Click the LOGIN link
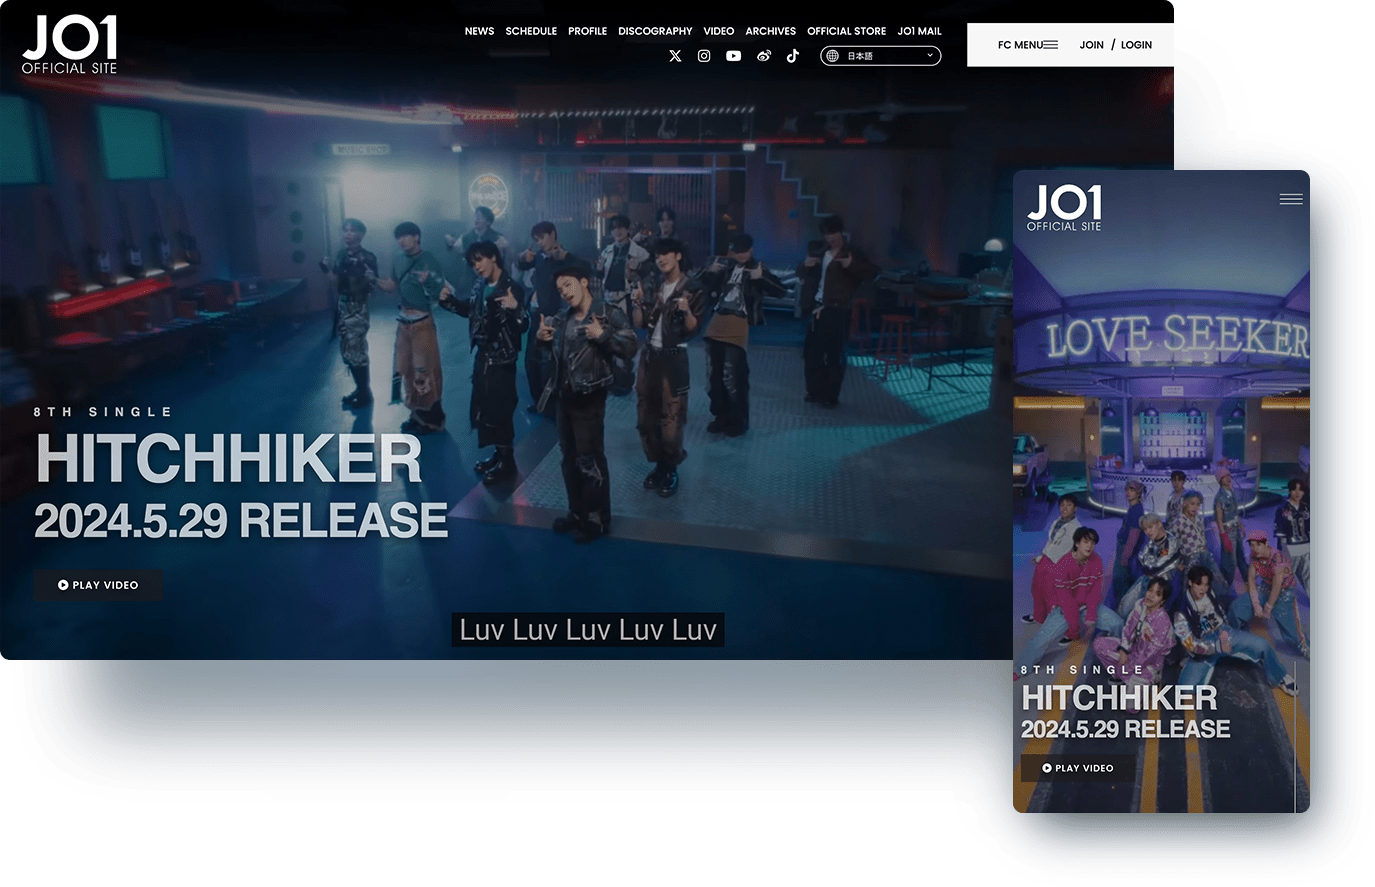 pyautogui.click(x=1136, y=45)
